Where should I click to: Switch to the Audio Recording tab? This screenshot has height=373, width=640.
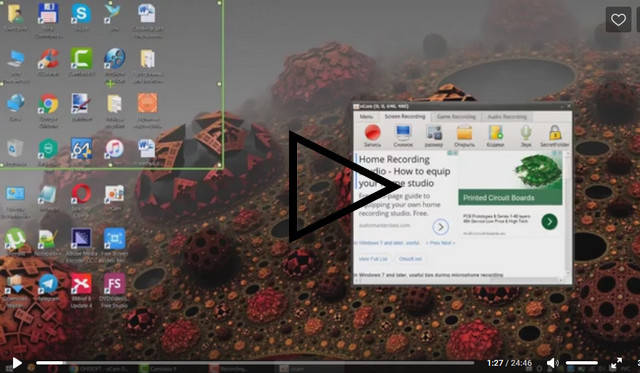[x=507, y=117]
